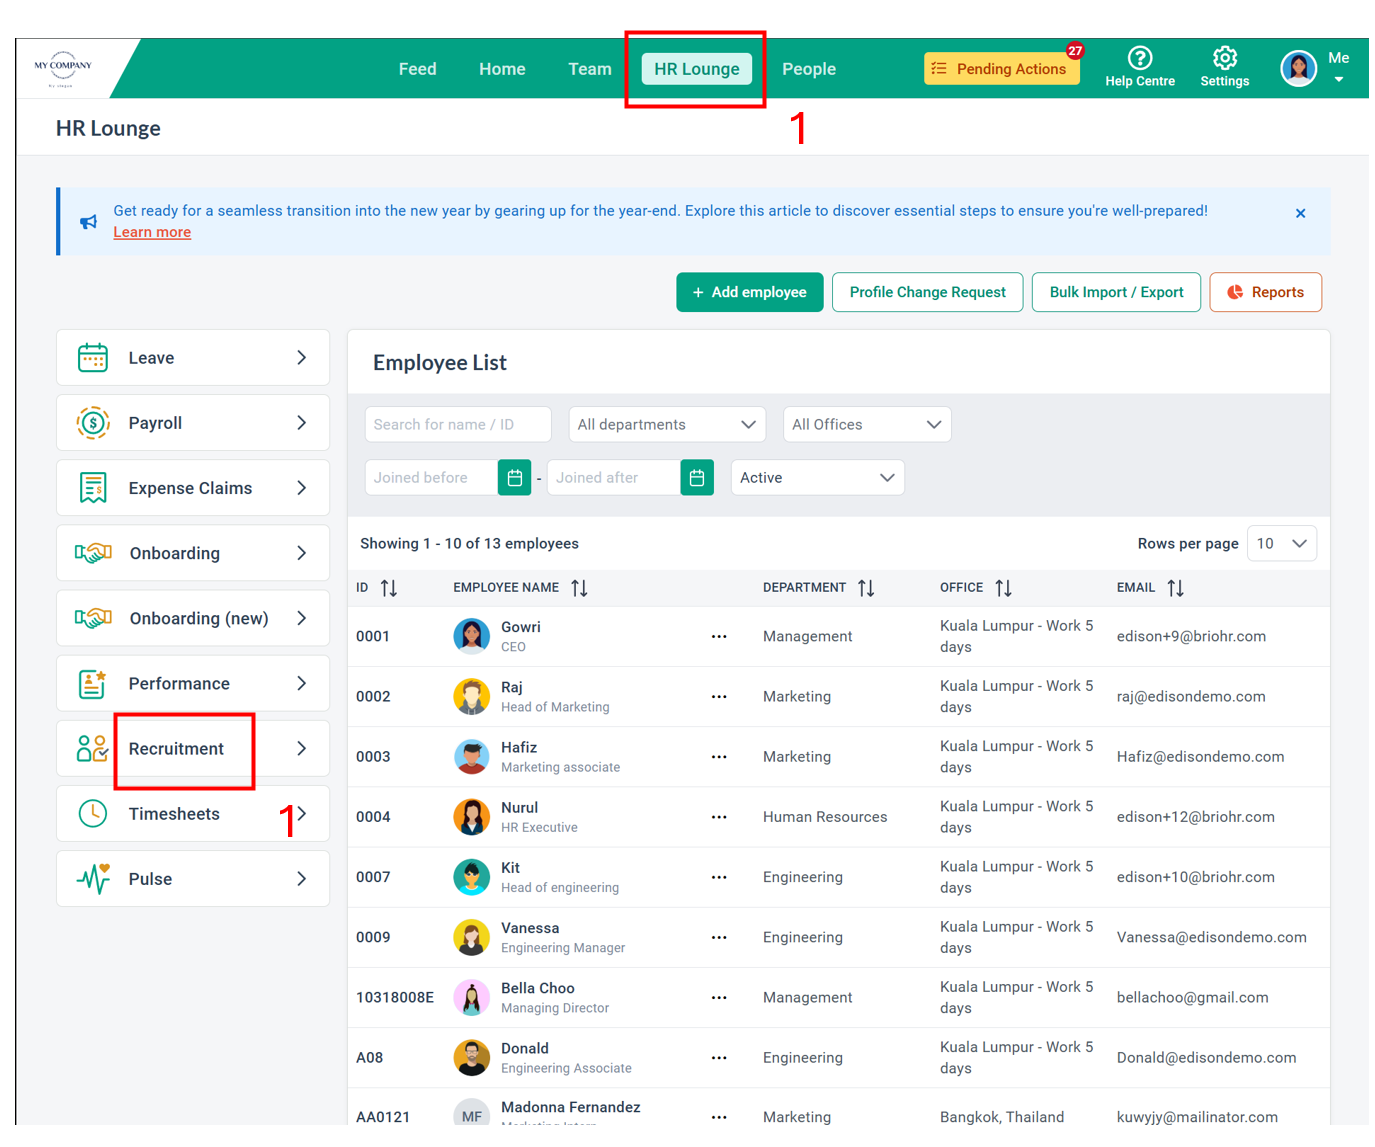This screenshot has height=1147, width=1375.
Task: Open the All Offices dropdown
Action: tap(866, 424)
